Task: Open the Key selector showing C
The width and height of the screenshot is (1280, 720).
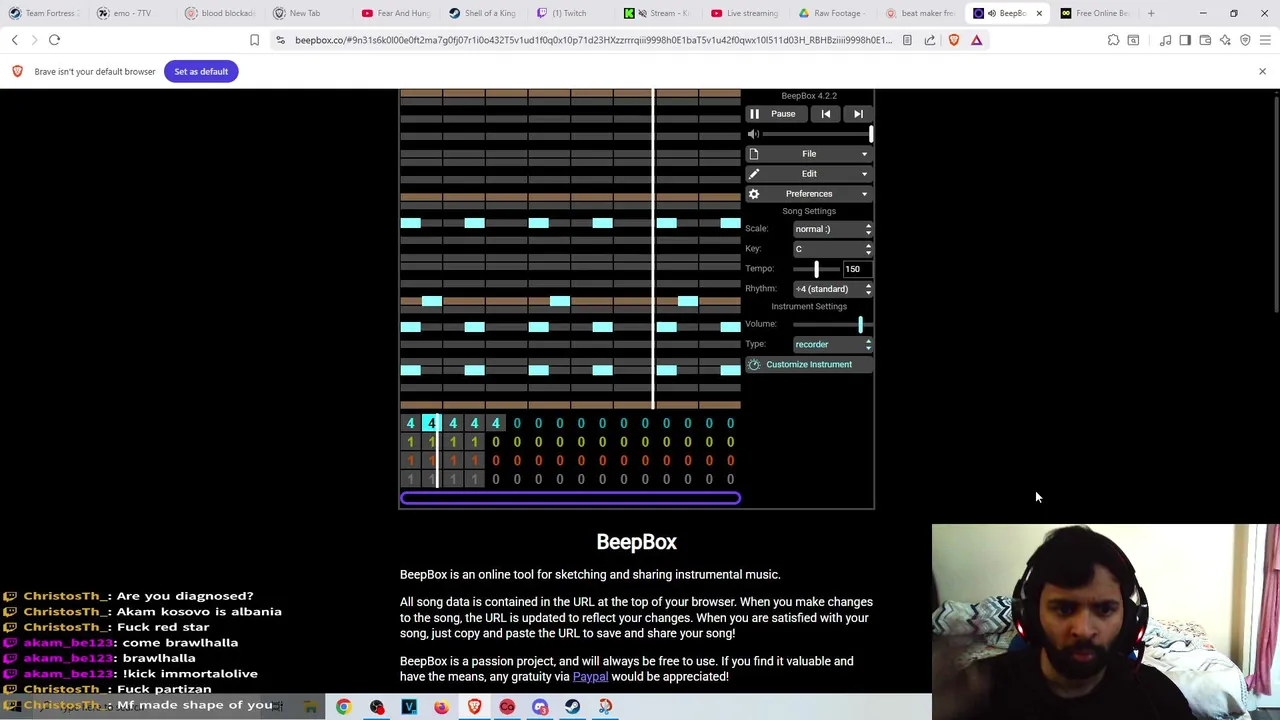Action: point(832,249)
